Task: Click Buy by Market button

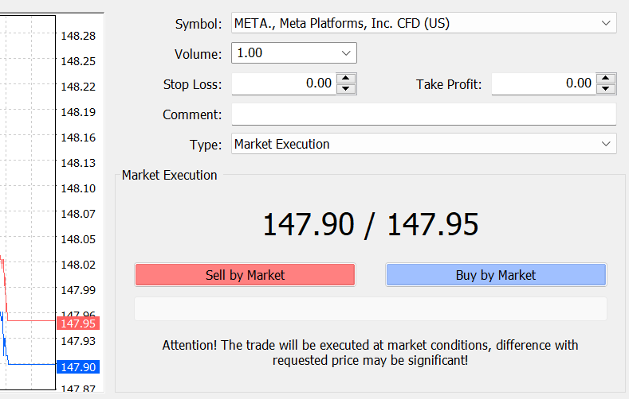Action: click(x=496, y=275)
